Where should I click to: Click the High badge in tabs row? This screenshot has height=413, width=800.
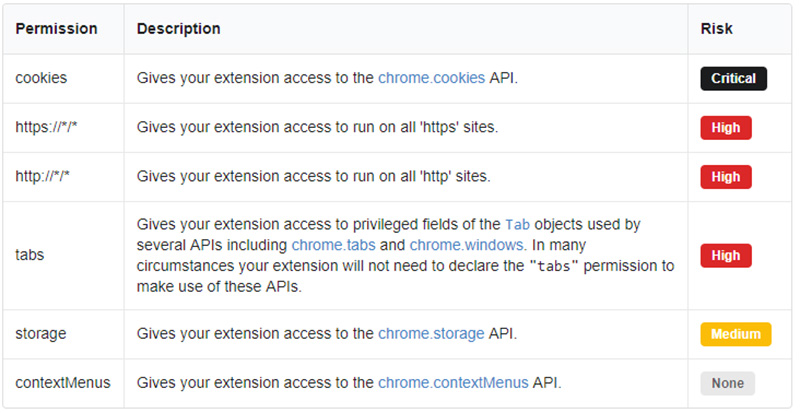[x=726, y=255]
